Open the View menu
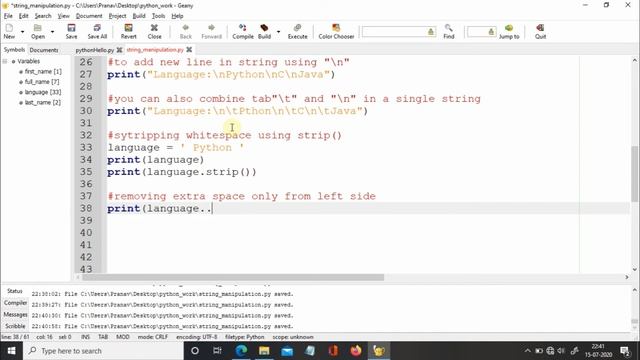This screenshot has height=360, width=640. (63, 16)
